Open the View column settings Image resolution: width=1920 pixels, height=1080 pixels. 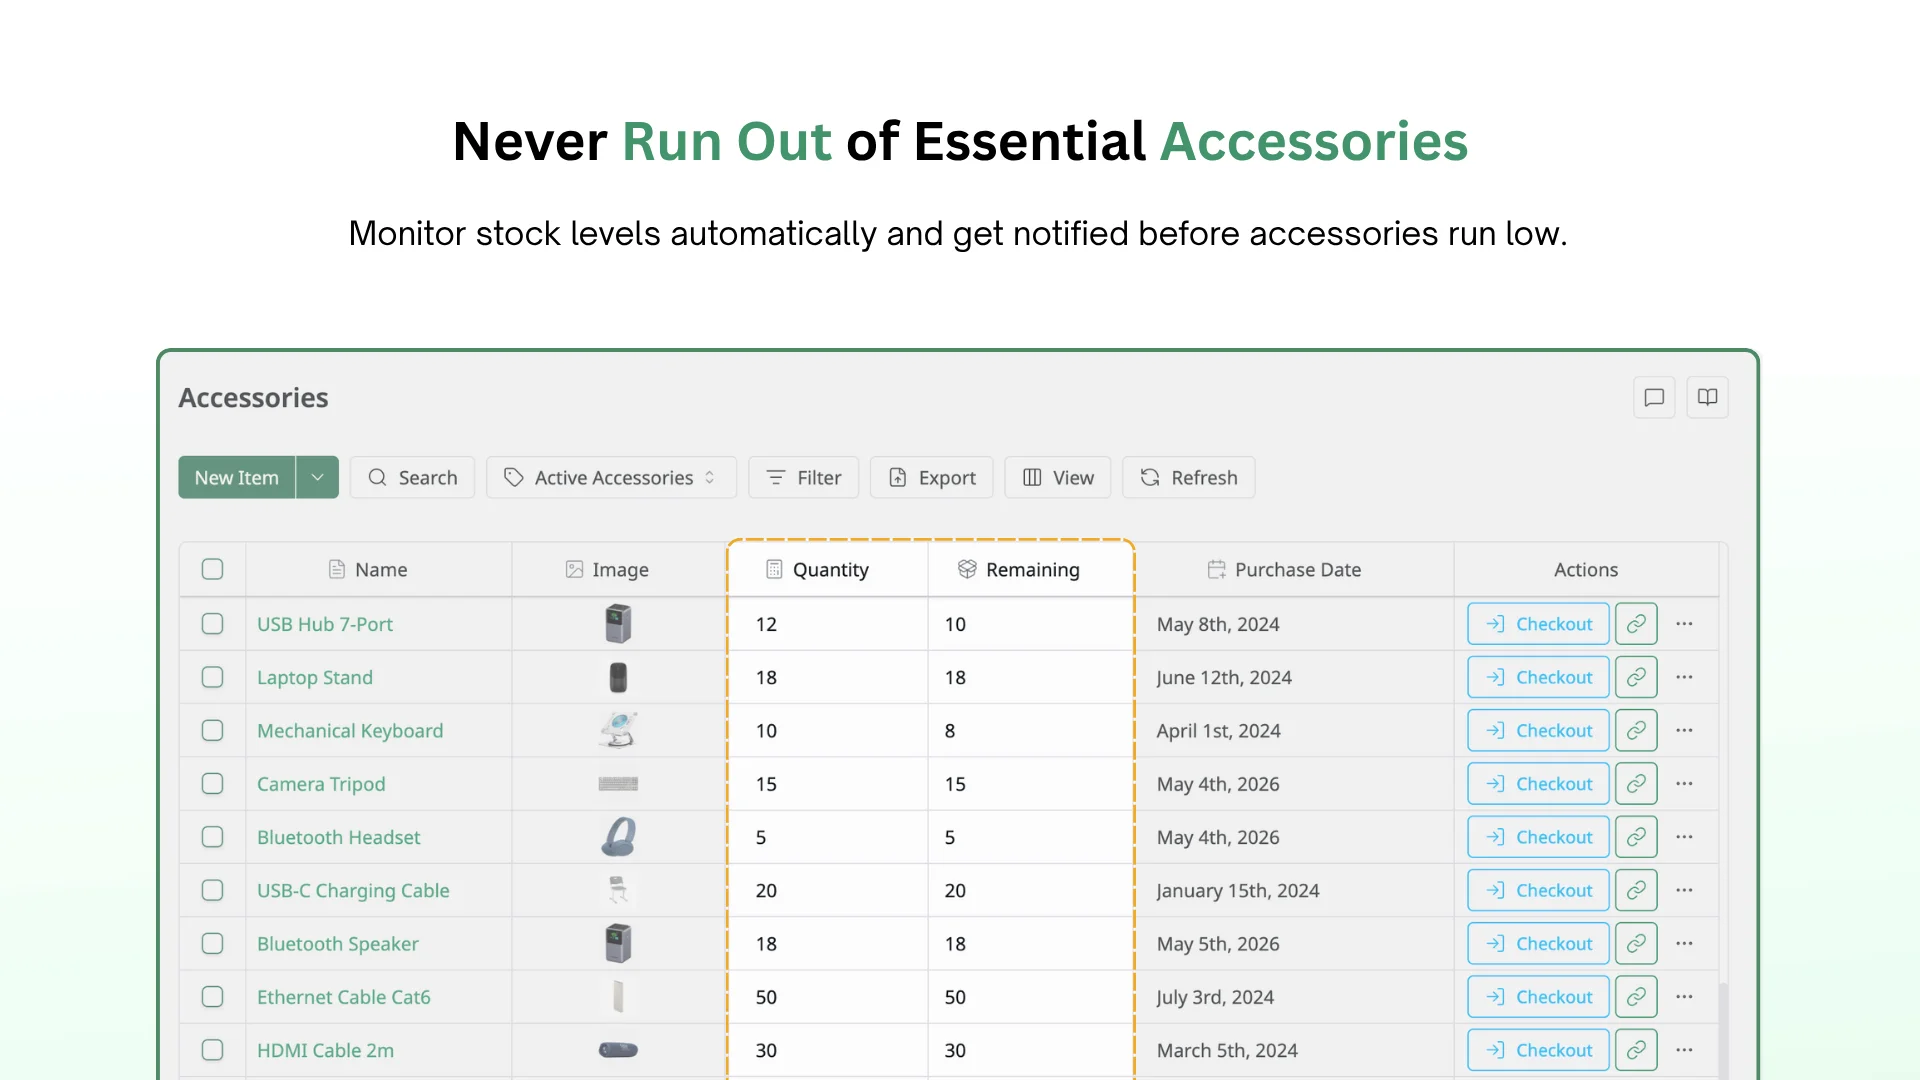point(1057,478)
